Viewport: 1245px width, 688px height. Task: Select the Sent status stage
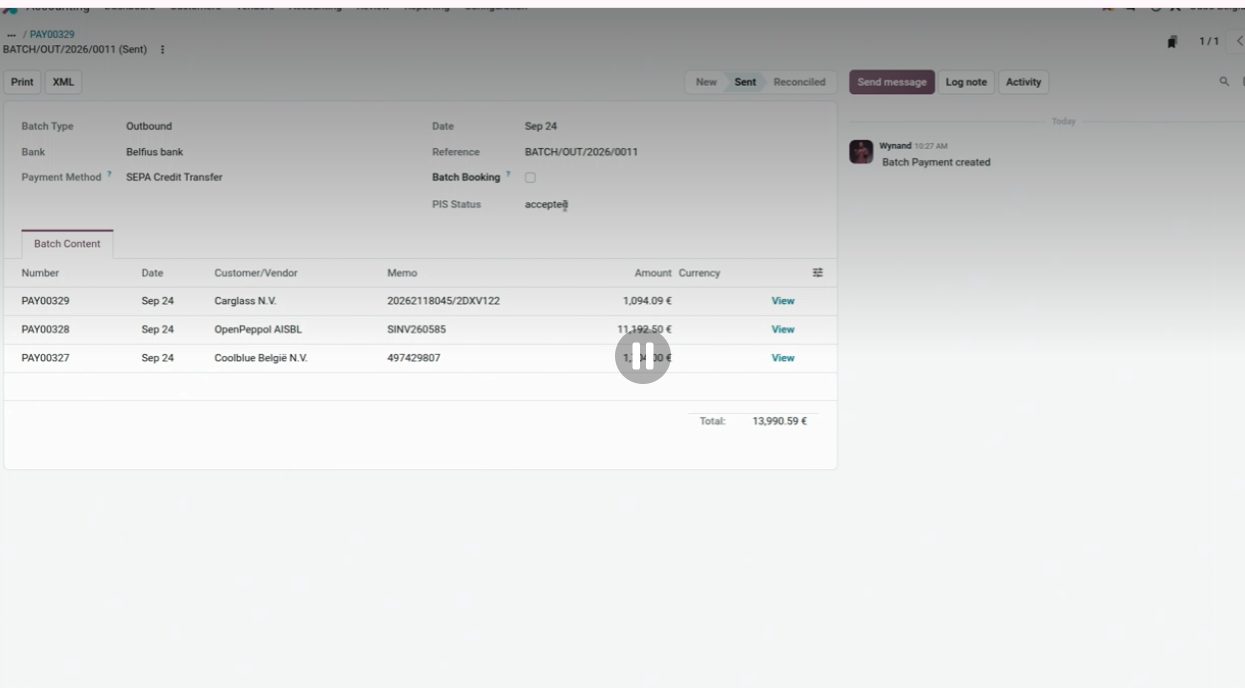745,82
